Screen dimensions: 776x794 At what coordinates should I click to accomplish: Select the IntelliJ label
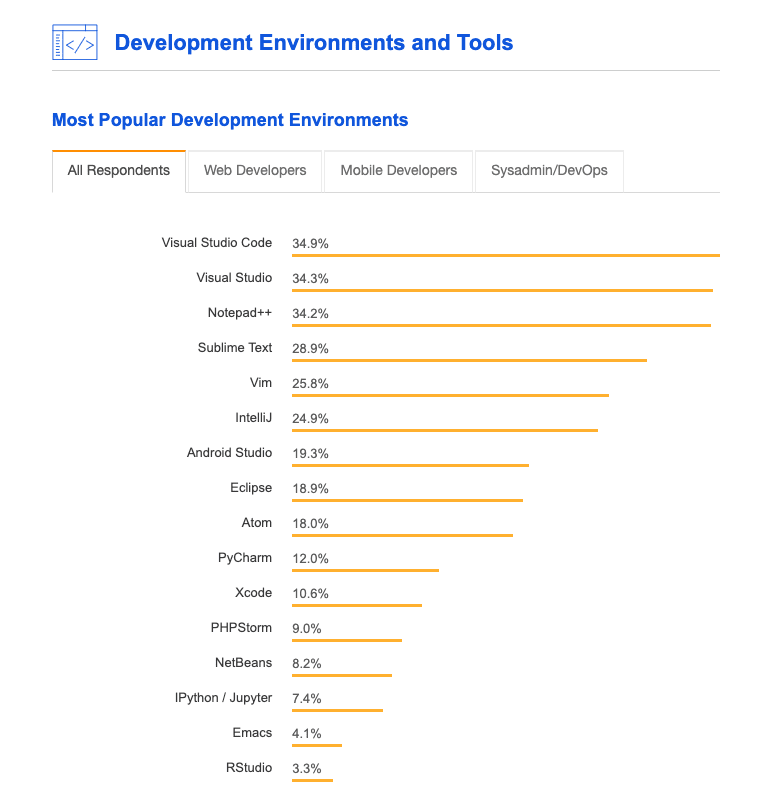253,417
